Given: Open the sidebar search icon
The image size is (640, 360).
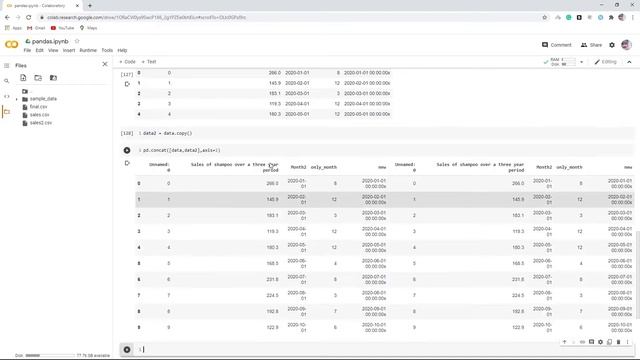Looking at the screenshot, I should [7, 81].
